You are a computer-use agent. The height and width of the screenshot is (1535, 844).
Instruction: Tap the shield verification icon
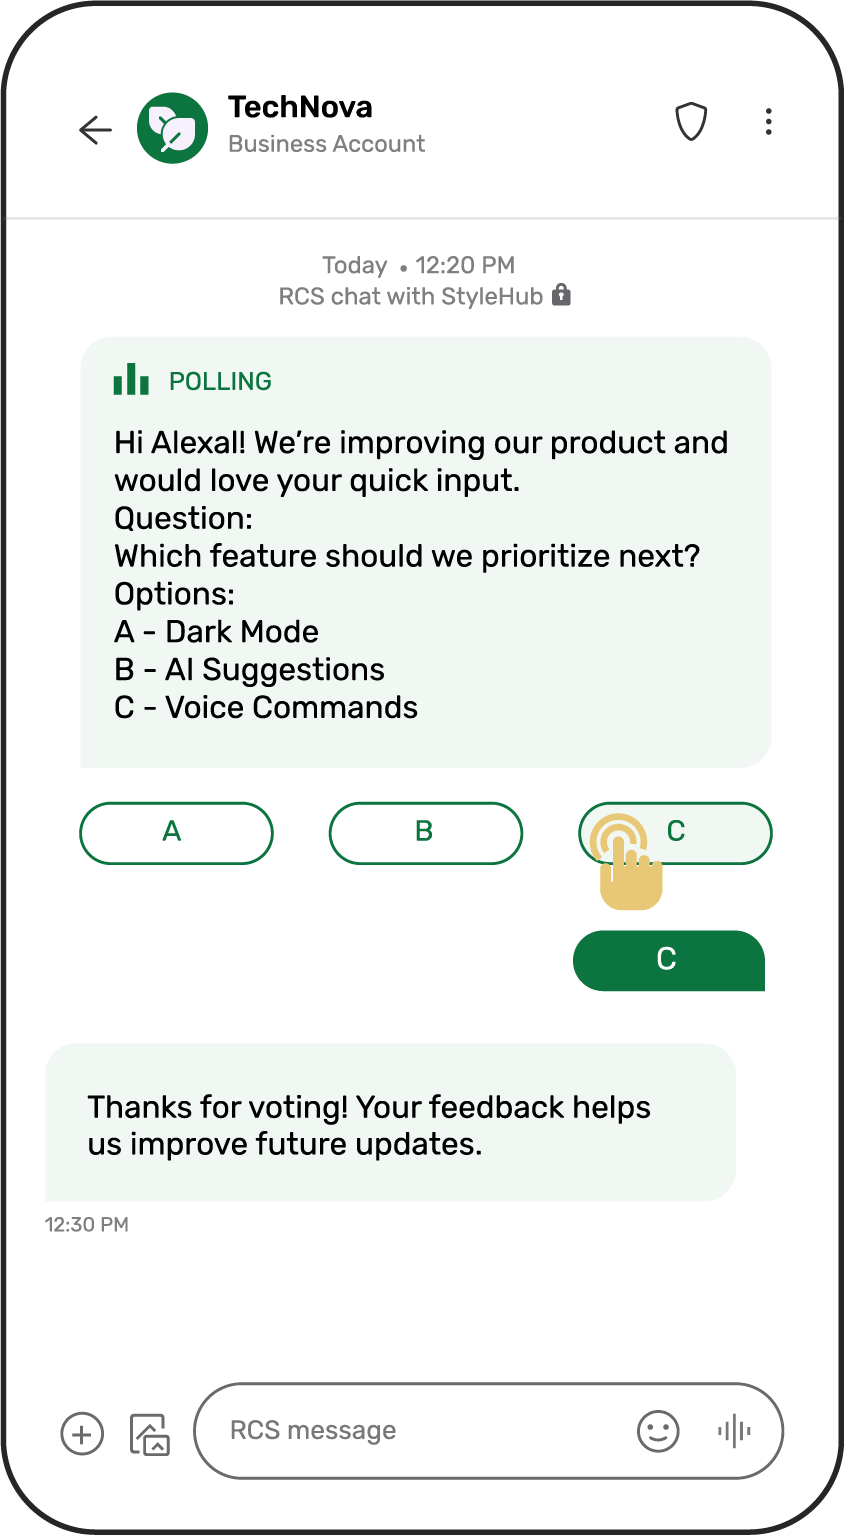tap(691, 123)
